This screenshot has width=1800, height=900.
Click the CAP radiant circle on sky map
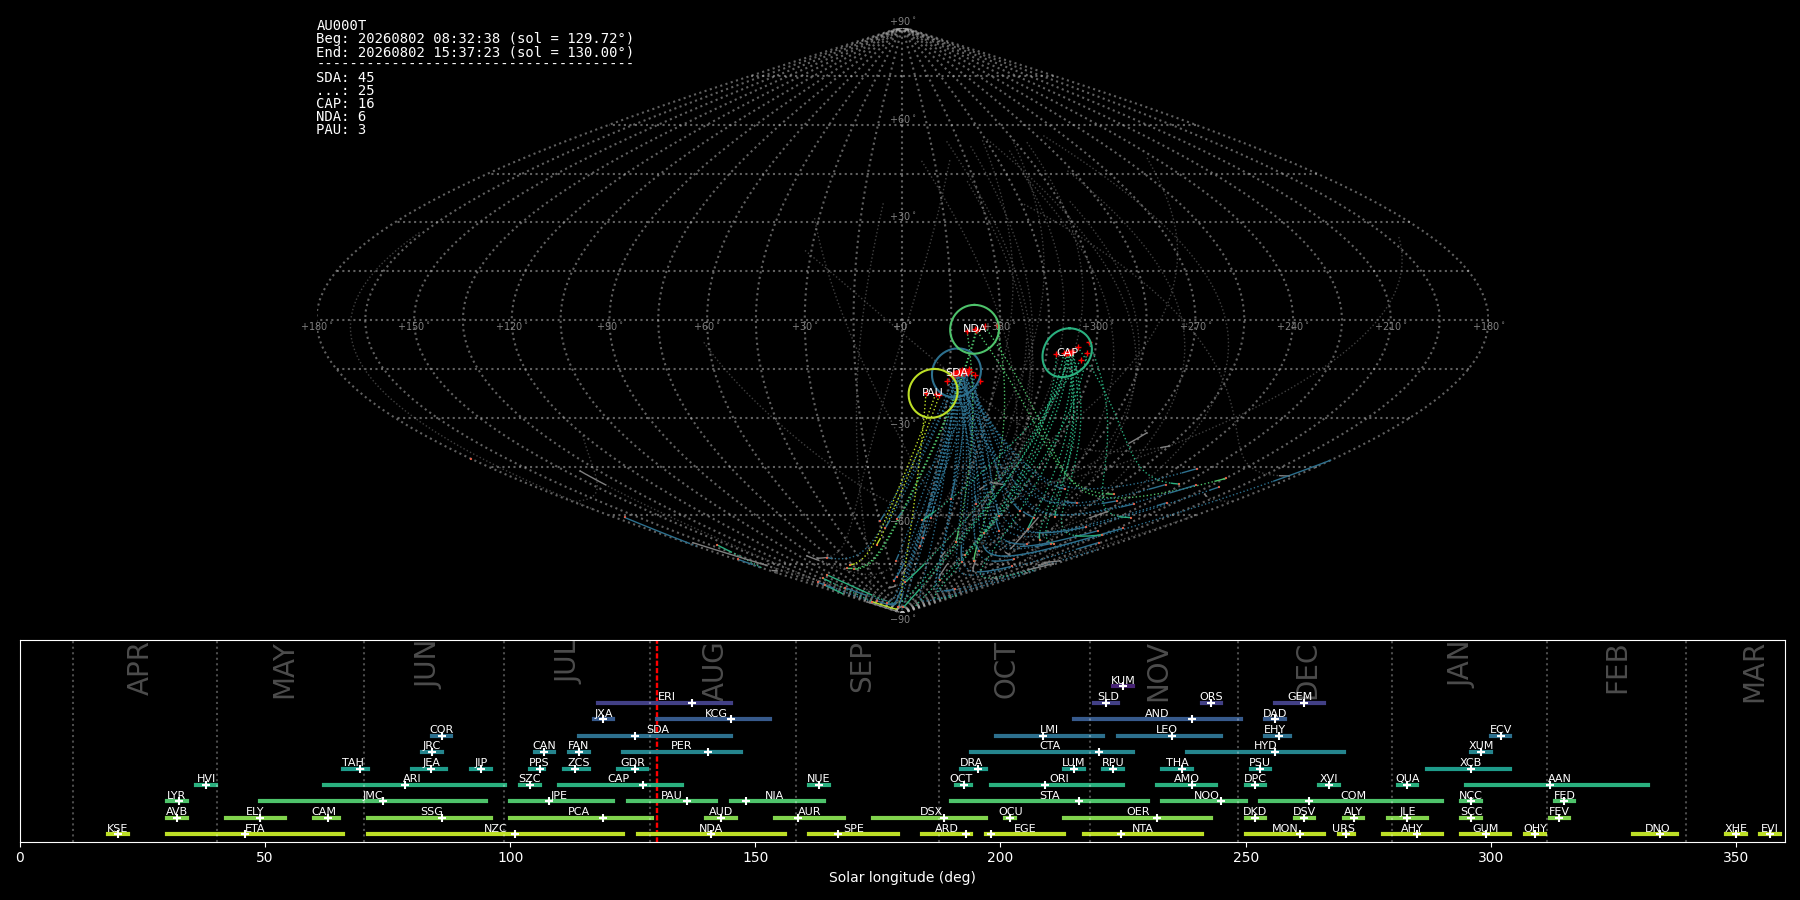[1067, 353]
